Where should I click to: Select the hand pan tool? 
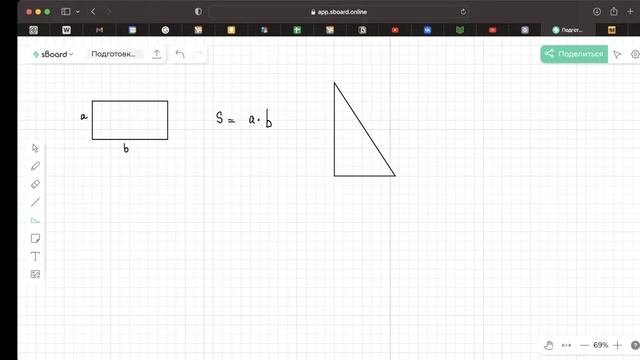point(549,345)
